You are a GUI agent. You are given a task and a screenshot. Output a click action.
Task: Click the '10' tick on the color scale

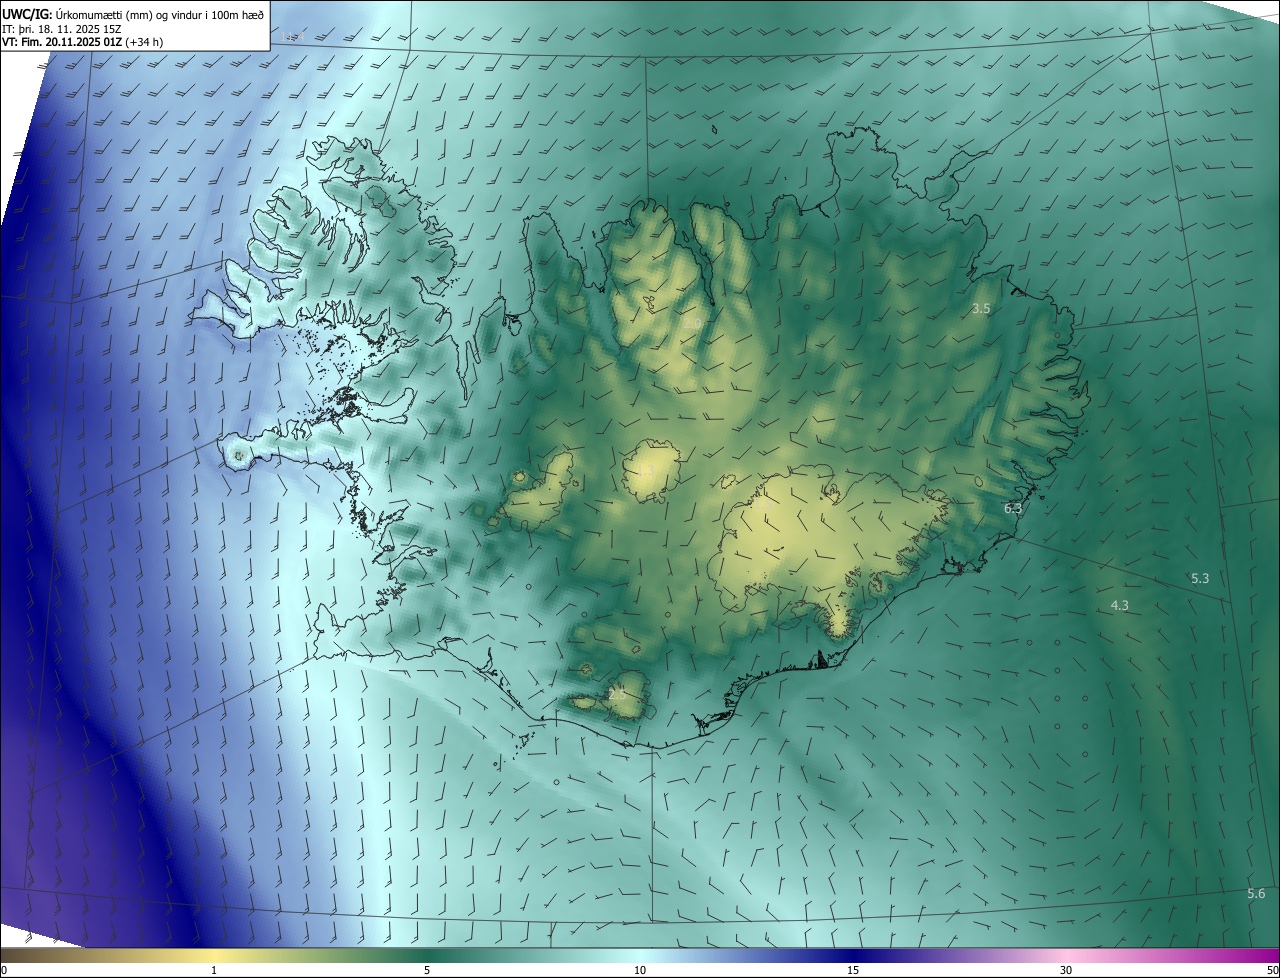tap(640, 970)
